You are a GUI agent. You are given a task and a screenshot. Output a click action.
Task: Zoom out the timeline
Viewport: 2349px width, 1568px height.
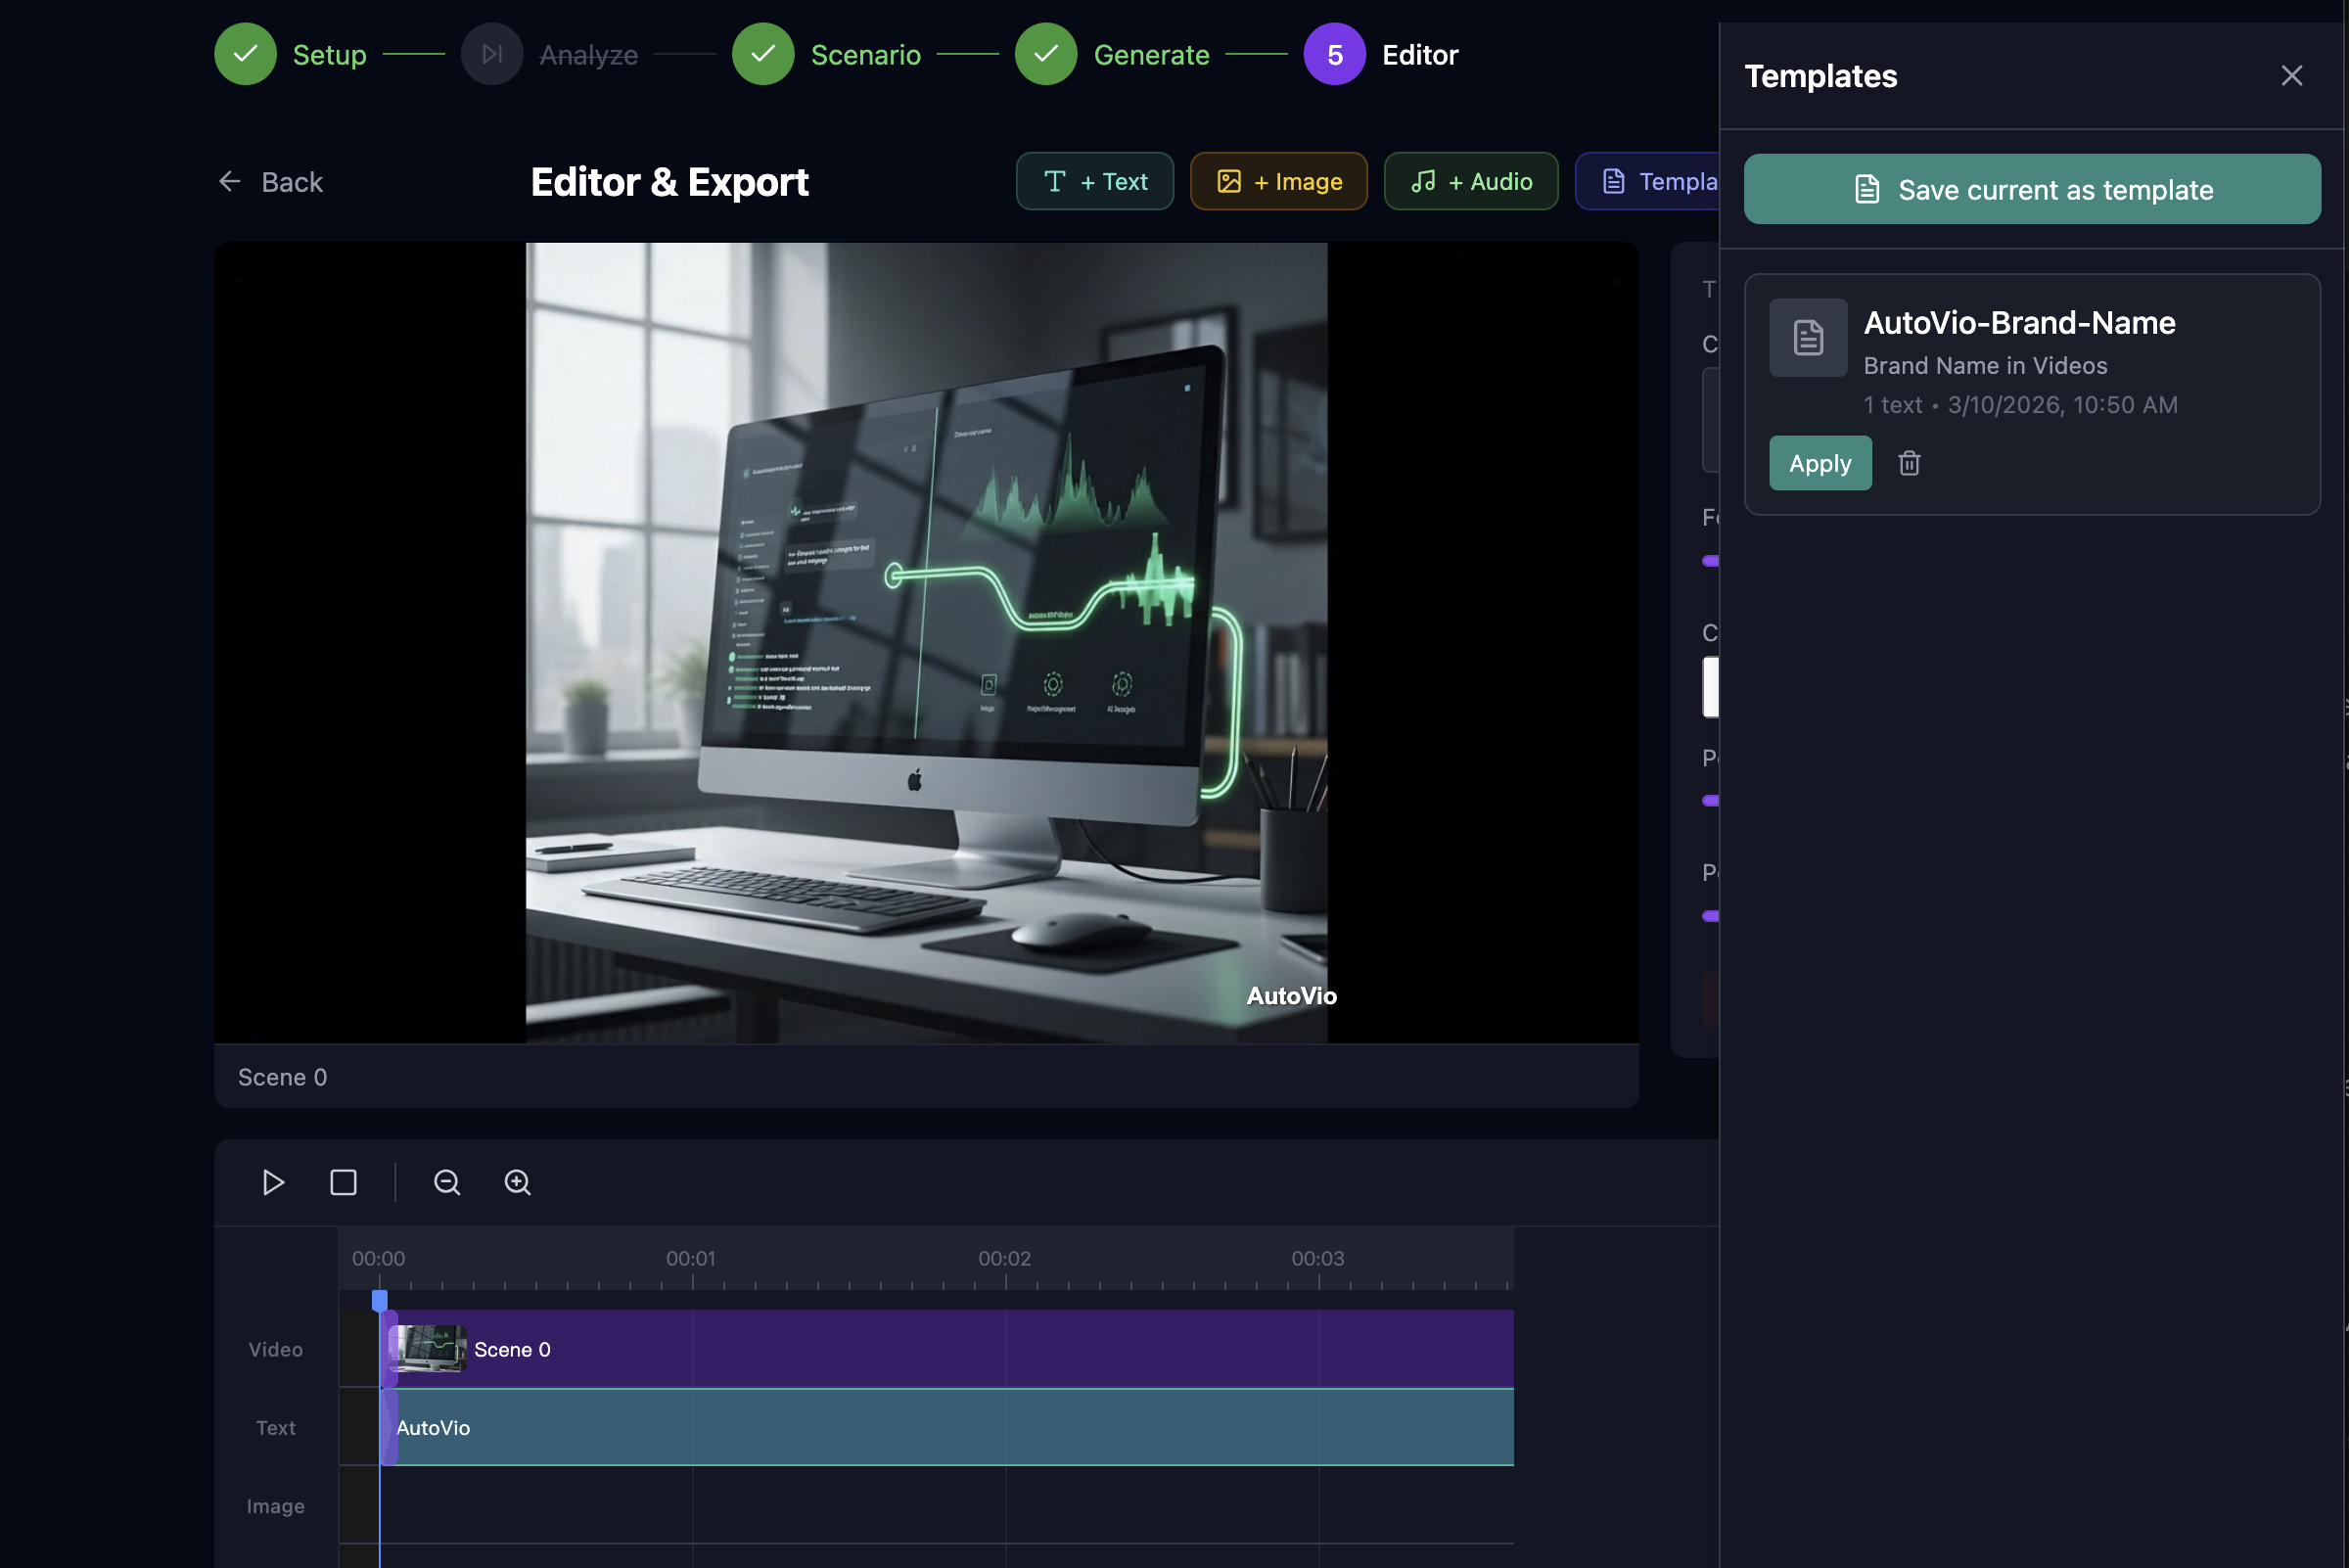click(x=447, y=1182)
